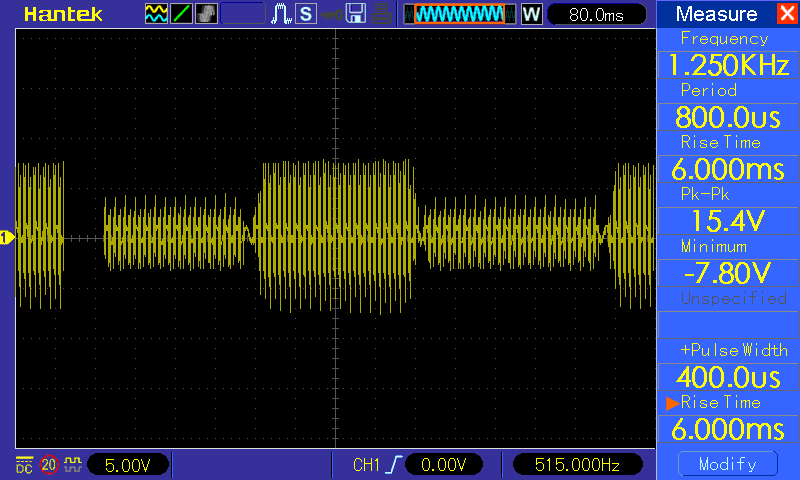Click the Pk-Pk label
Viewport: 800px width, 480px height.
[705, 194]
